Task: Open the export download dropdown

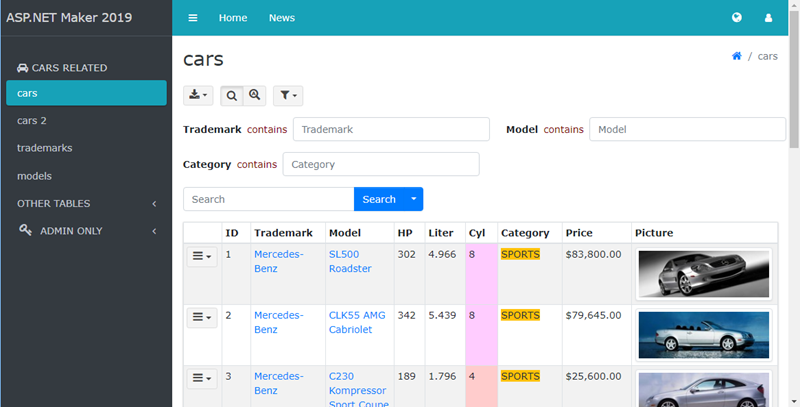Action: [x=198, y=95]
